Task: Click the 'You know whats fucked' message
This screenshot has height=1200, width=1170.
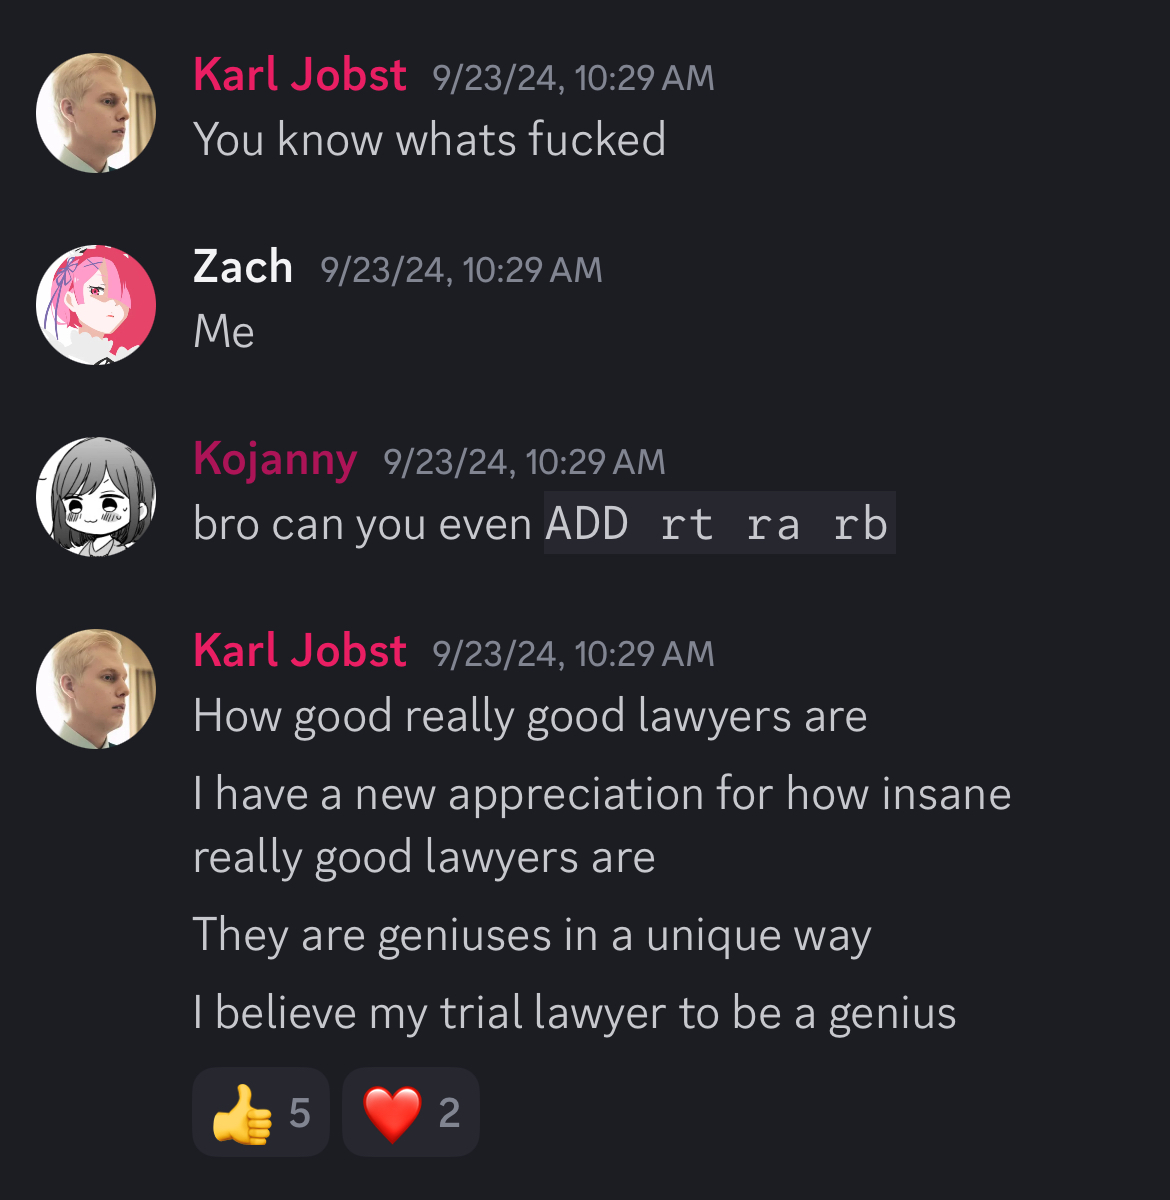Action: coord(430,139)
